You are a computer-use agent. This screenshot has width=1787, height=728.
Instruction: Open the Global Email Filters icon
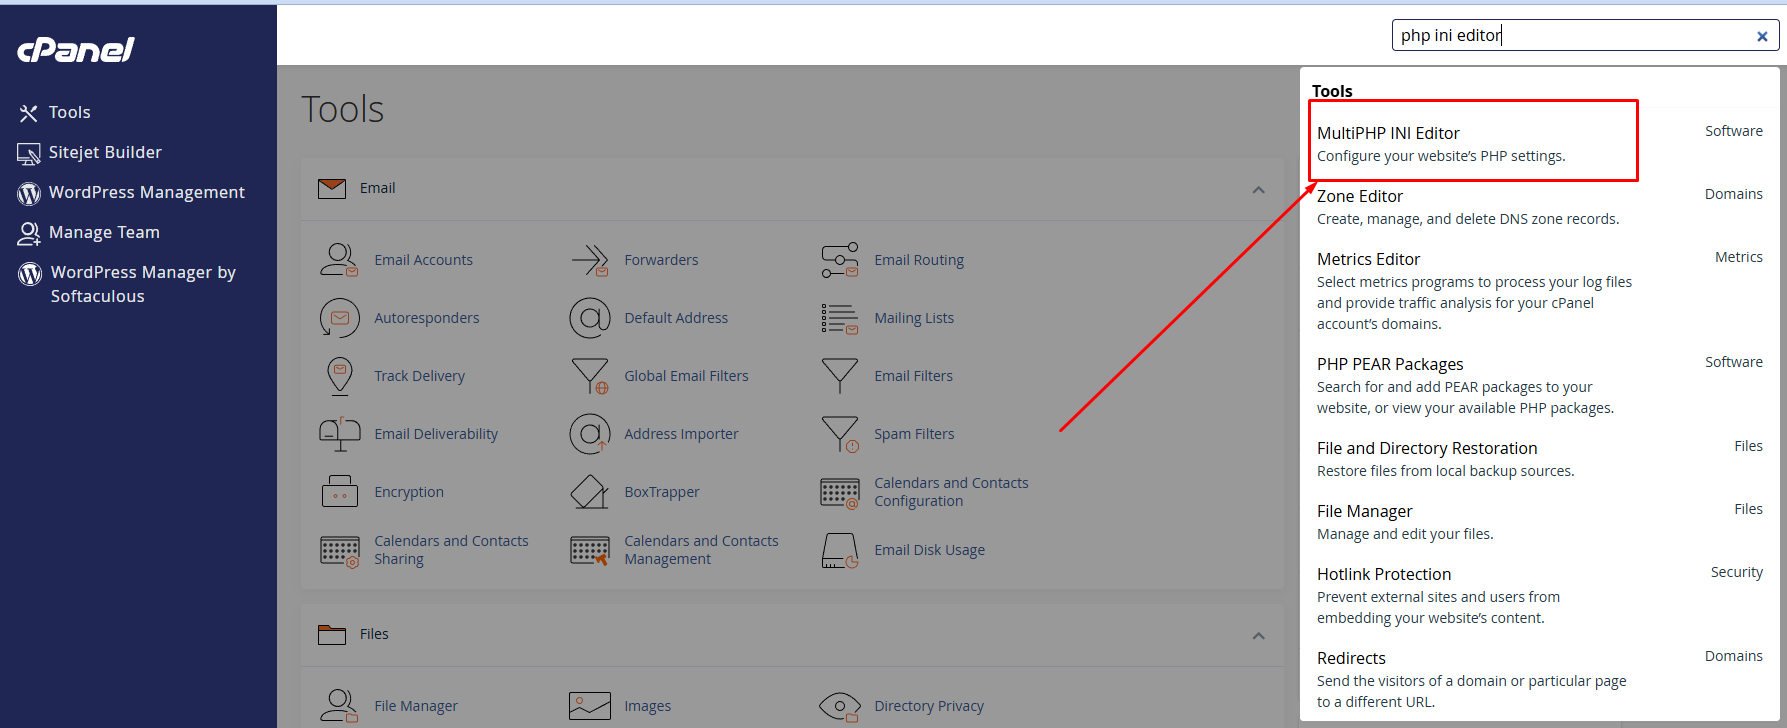589,376
